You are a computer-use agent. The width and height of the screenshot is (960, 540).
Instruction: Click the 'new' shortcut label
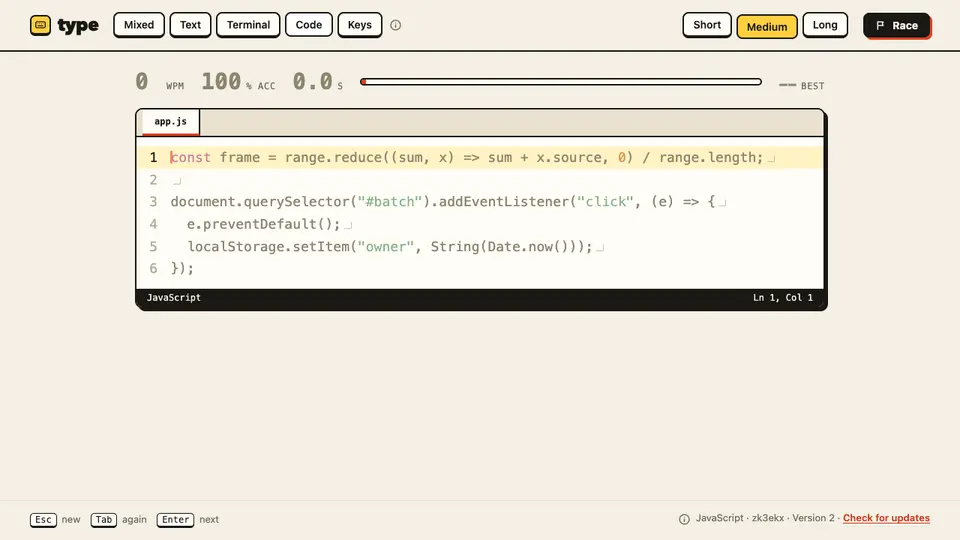point(71,520)
